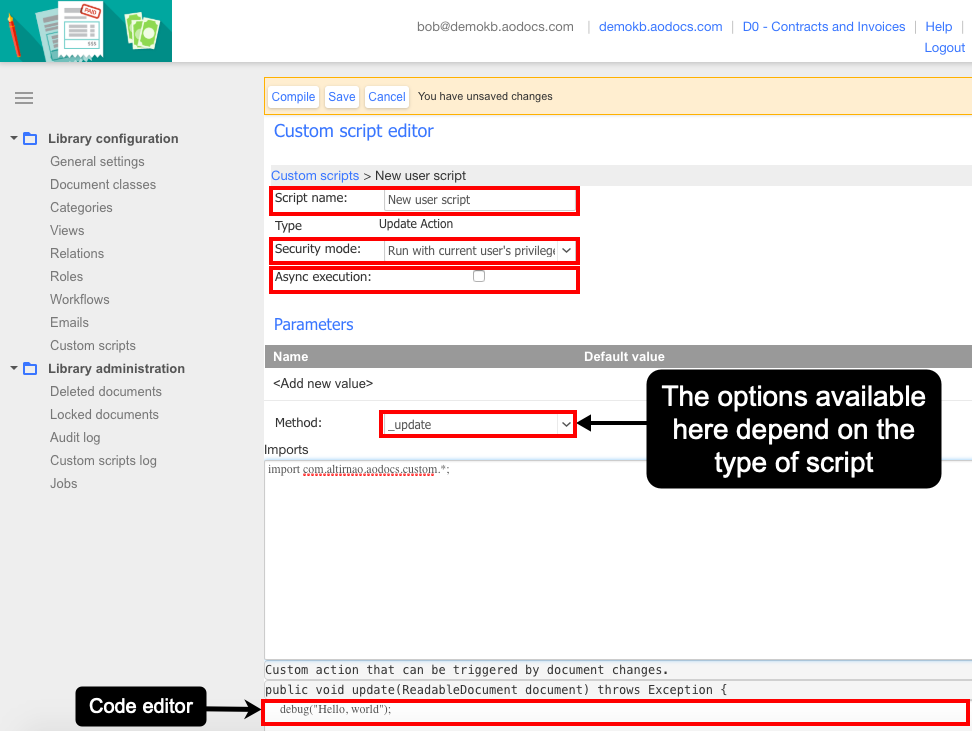
Task: Open Document classes in sidebar
Action: (103, 184)
